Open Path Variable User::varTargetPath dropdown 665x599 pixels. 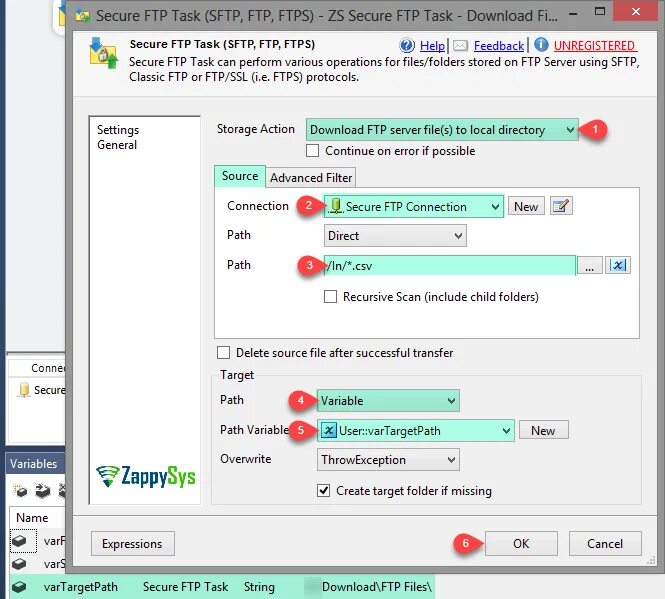pos(415,431)
